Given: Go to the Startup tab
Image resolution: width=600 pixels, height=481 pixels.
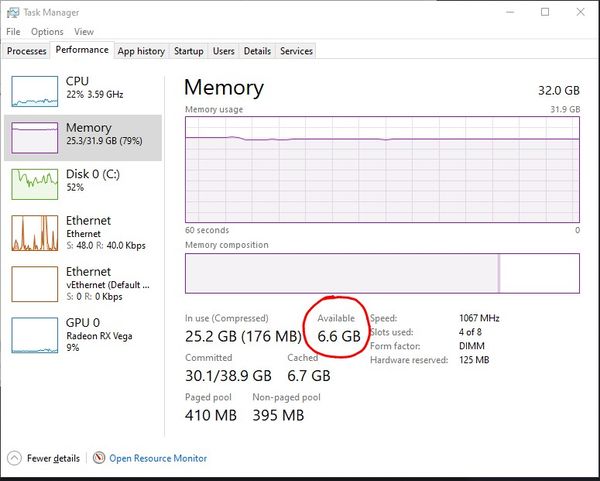Looking at the screenshot, I should [188, 51].
